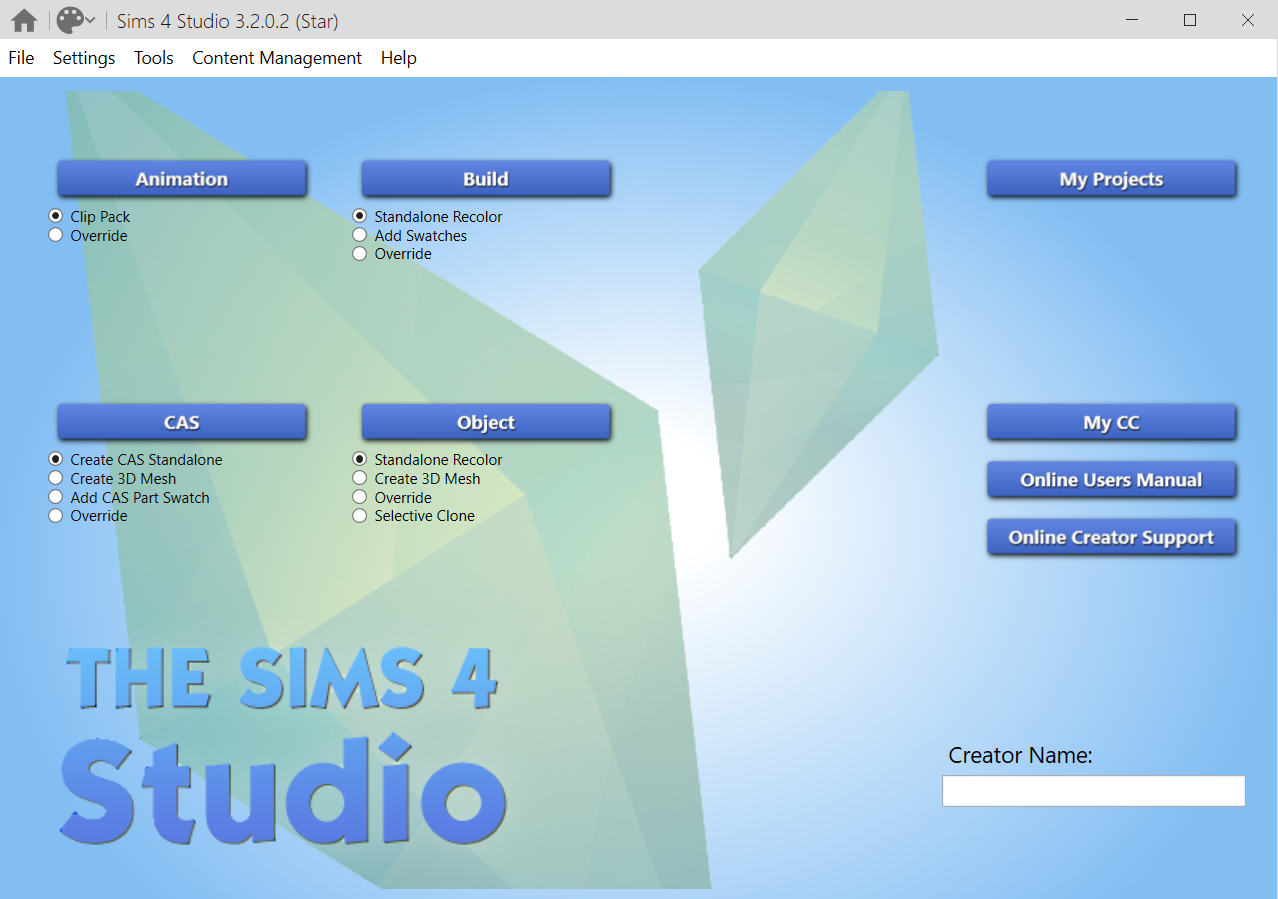This screenshot has height=899, width=1278.
Task: Visit Online Creator Support
Action: pyautogui.click(x=1111, y=537)
